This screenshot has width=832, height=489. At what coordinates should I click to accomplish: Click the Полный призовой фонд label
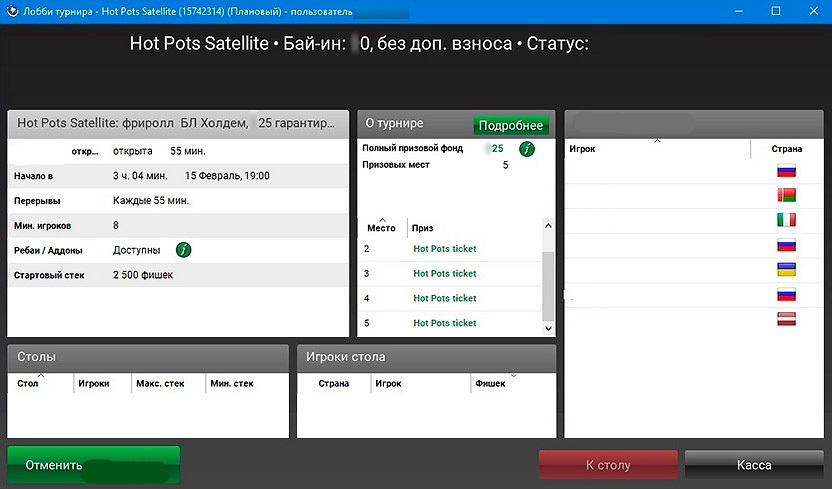[413, 149]
